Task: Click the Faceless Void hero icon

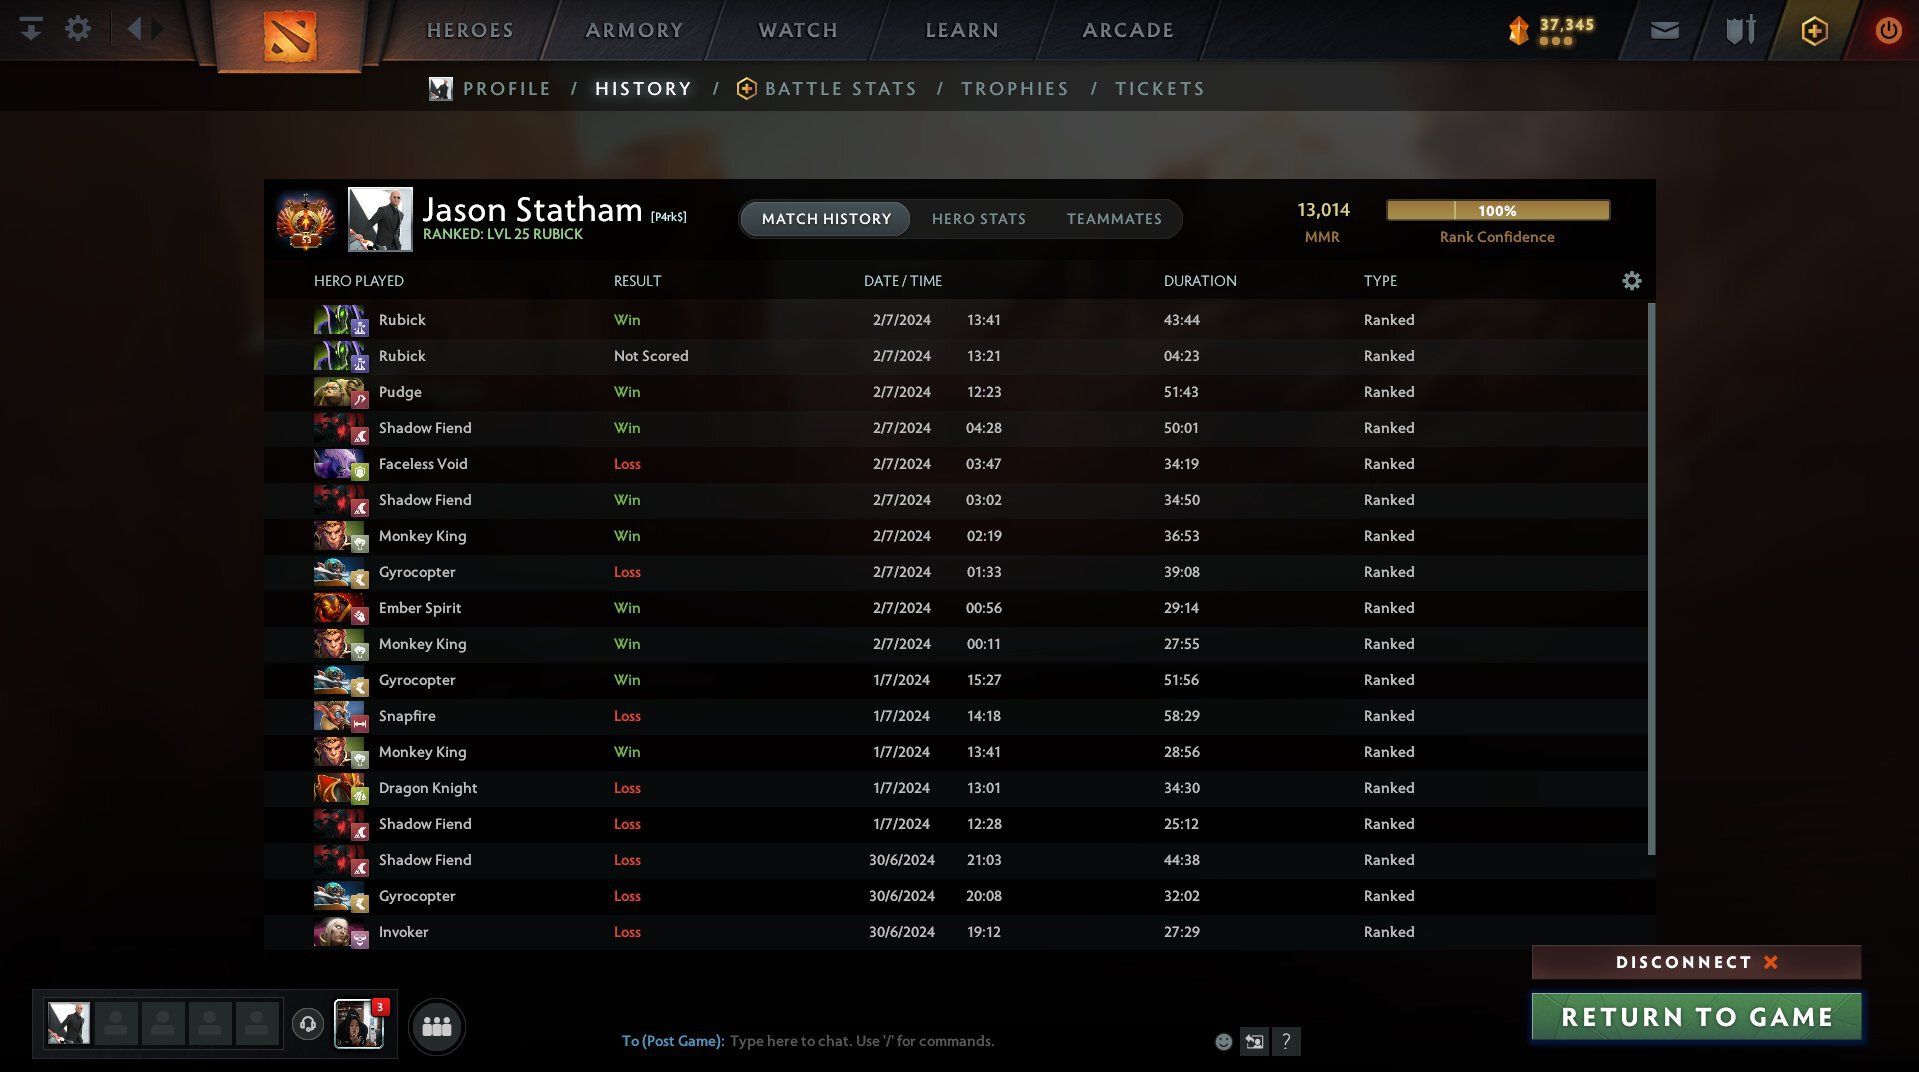Action: [340, 464]
